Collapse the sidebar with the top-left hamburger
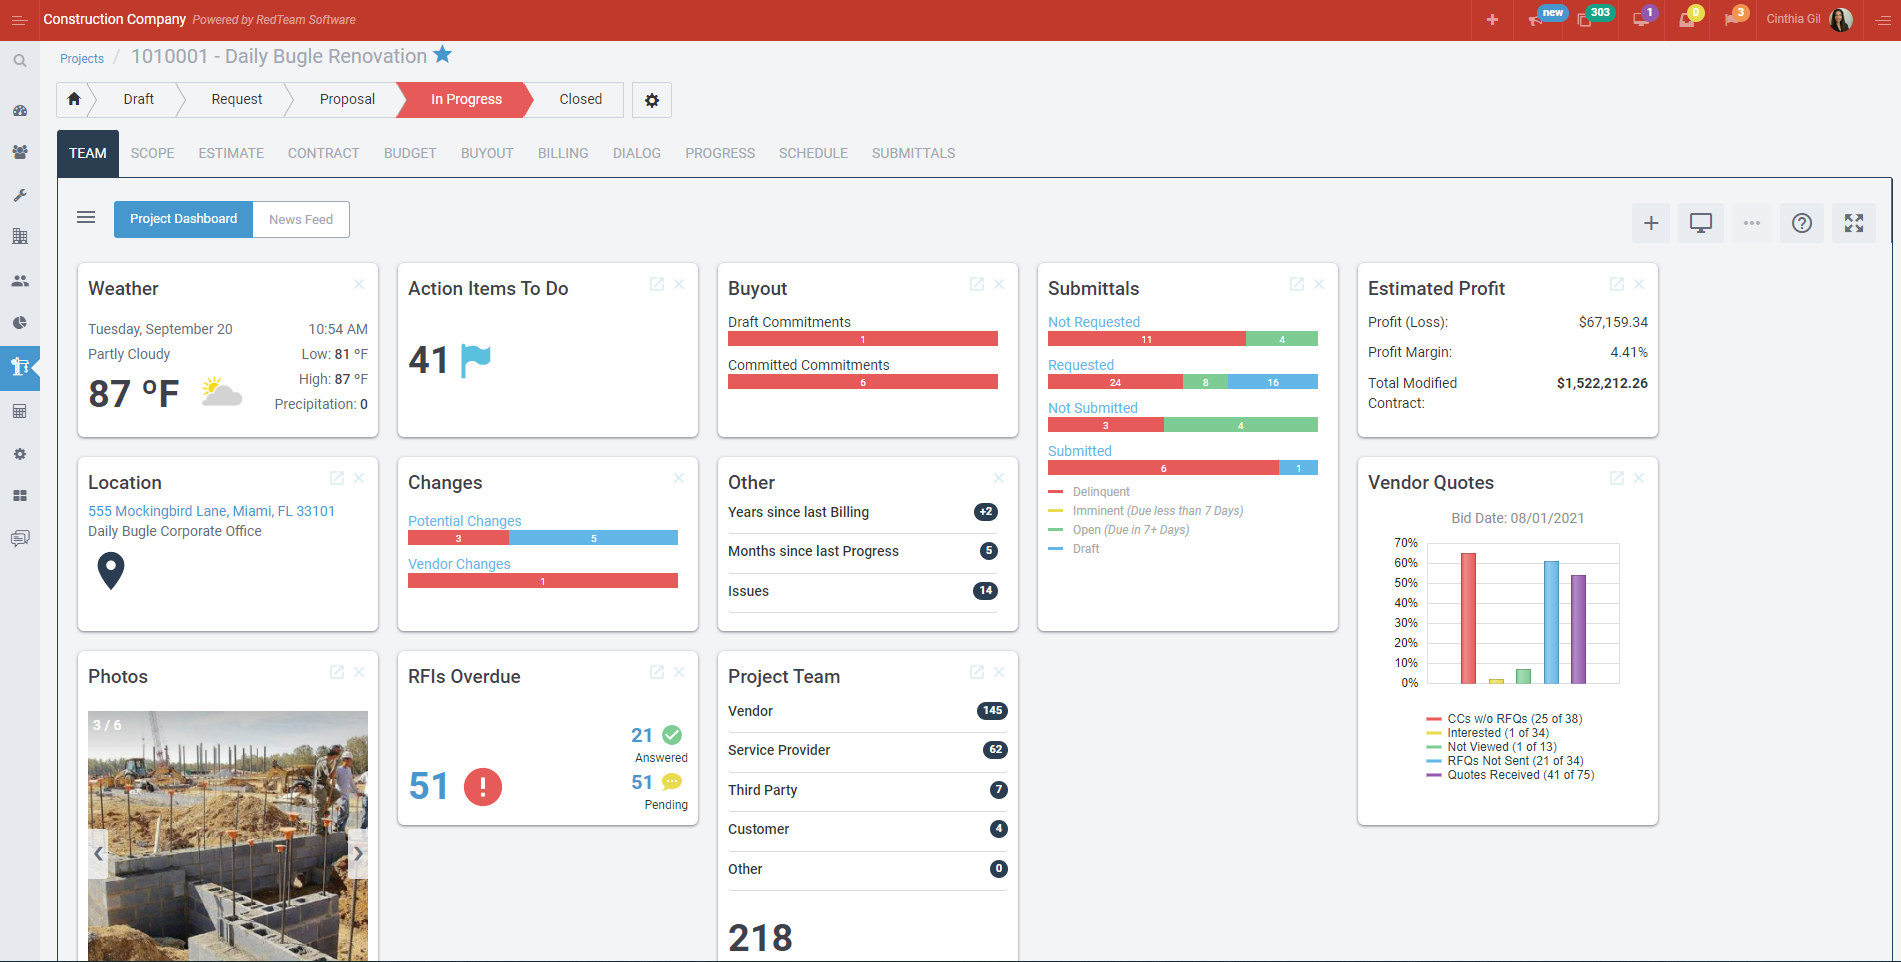The width and height of the screenshot is (1901, 962). tap(19, 18)
